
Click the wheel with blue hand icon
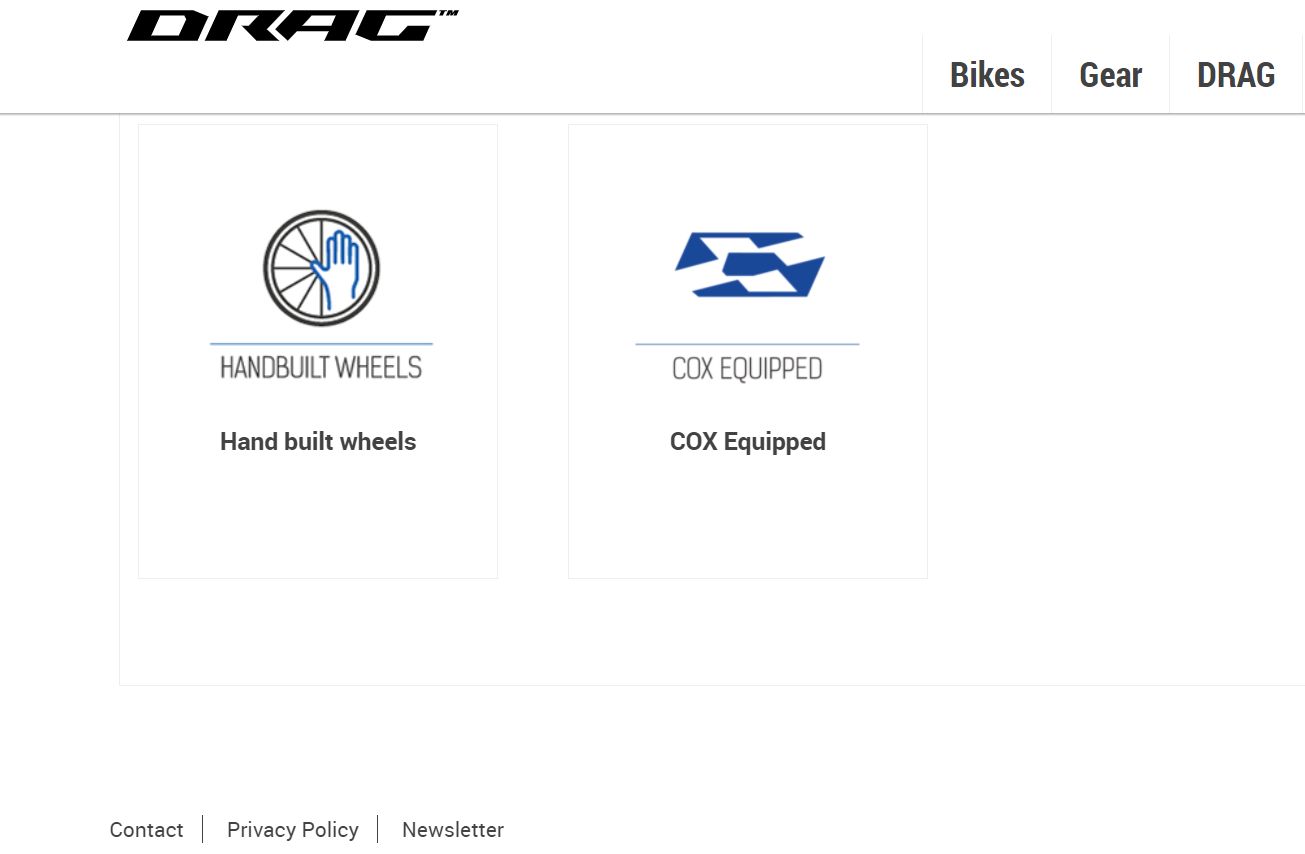click(321, 268)
